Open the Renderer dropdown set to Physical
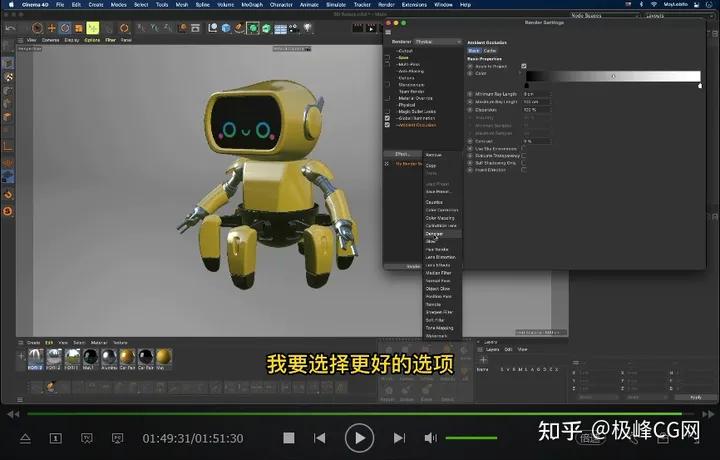The image size is (720, 460). click(438, 42)
